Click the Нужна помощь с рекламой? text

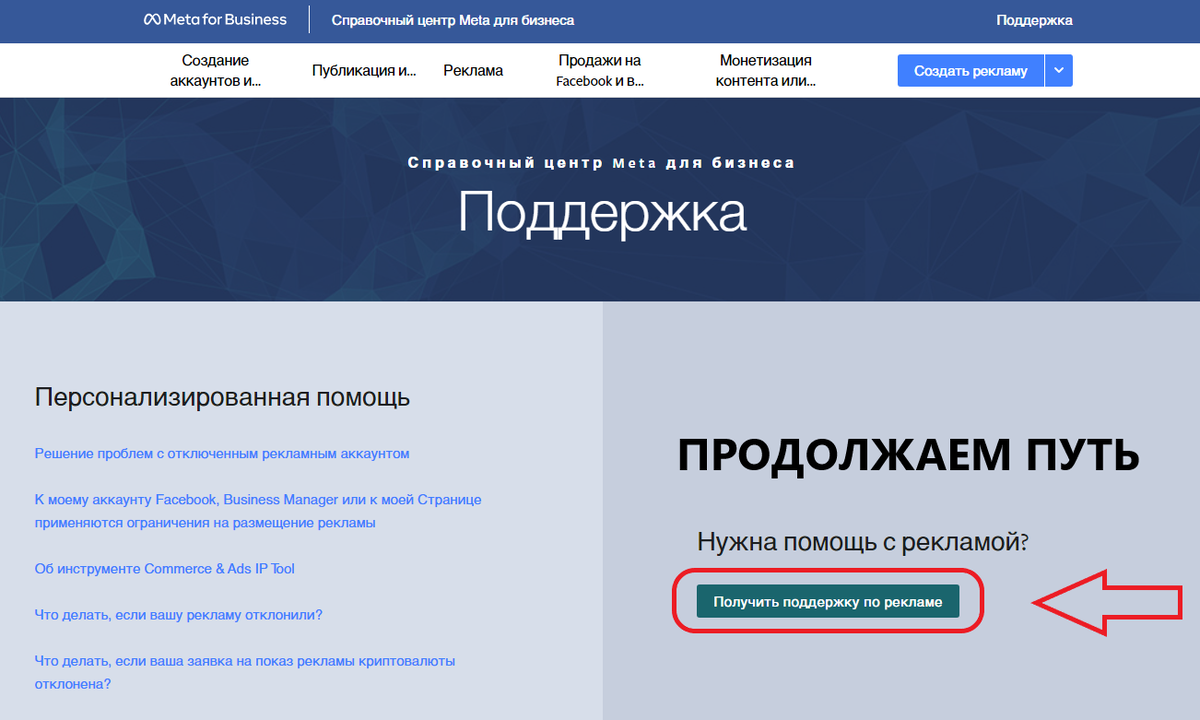click(863, 543)
